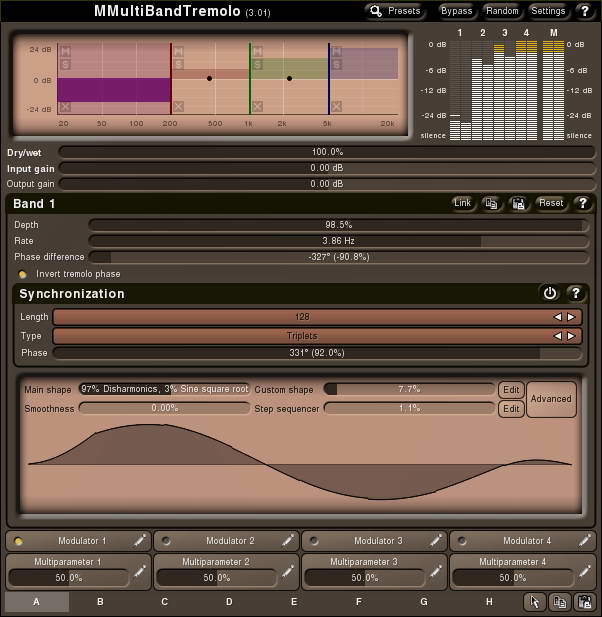Toggle Modulator 2 enable LED
The image size is (602, 617).
166,541
